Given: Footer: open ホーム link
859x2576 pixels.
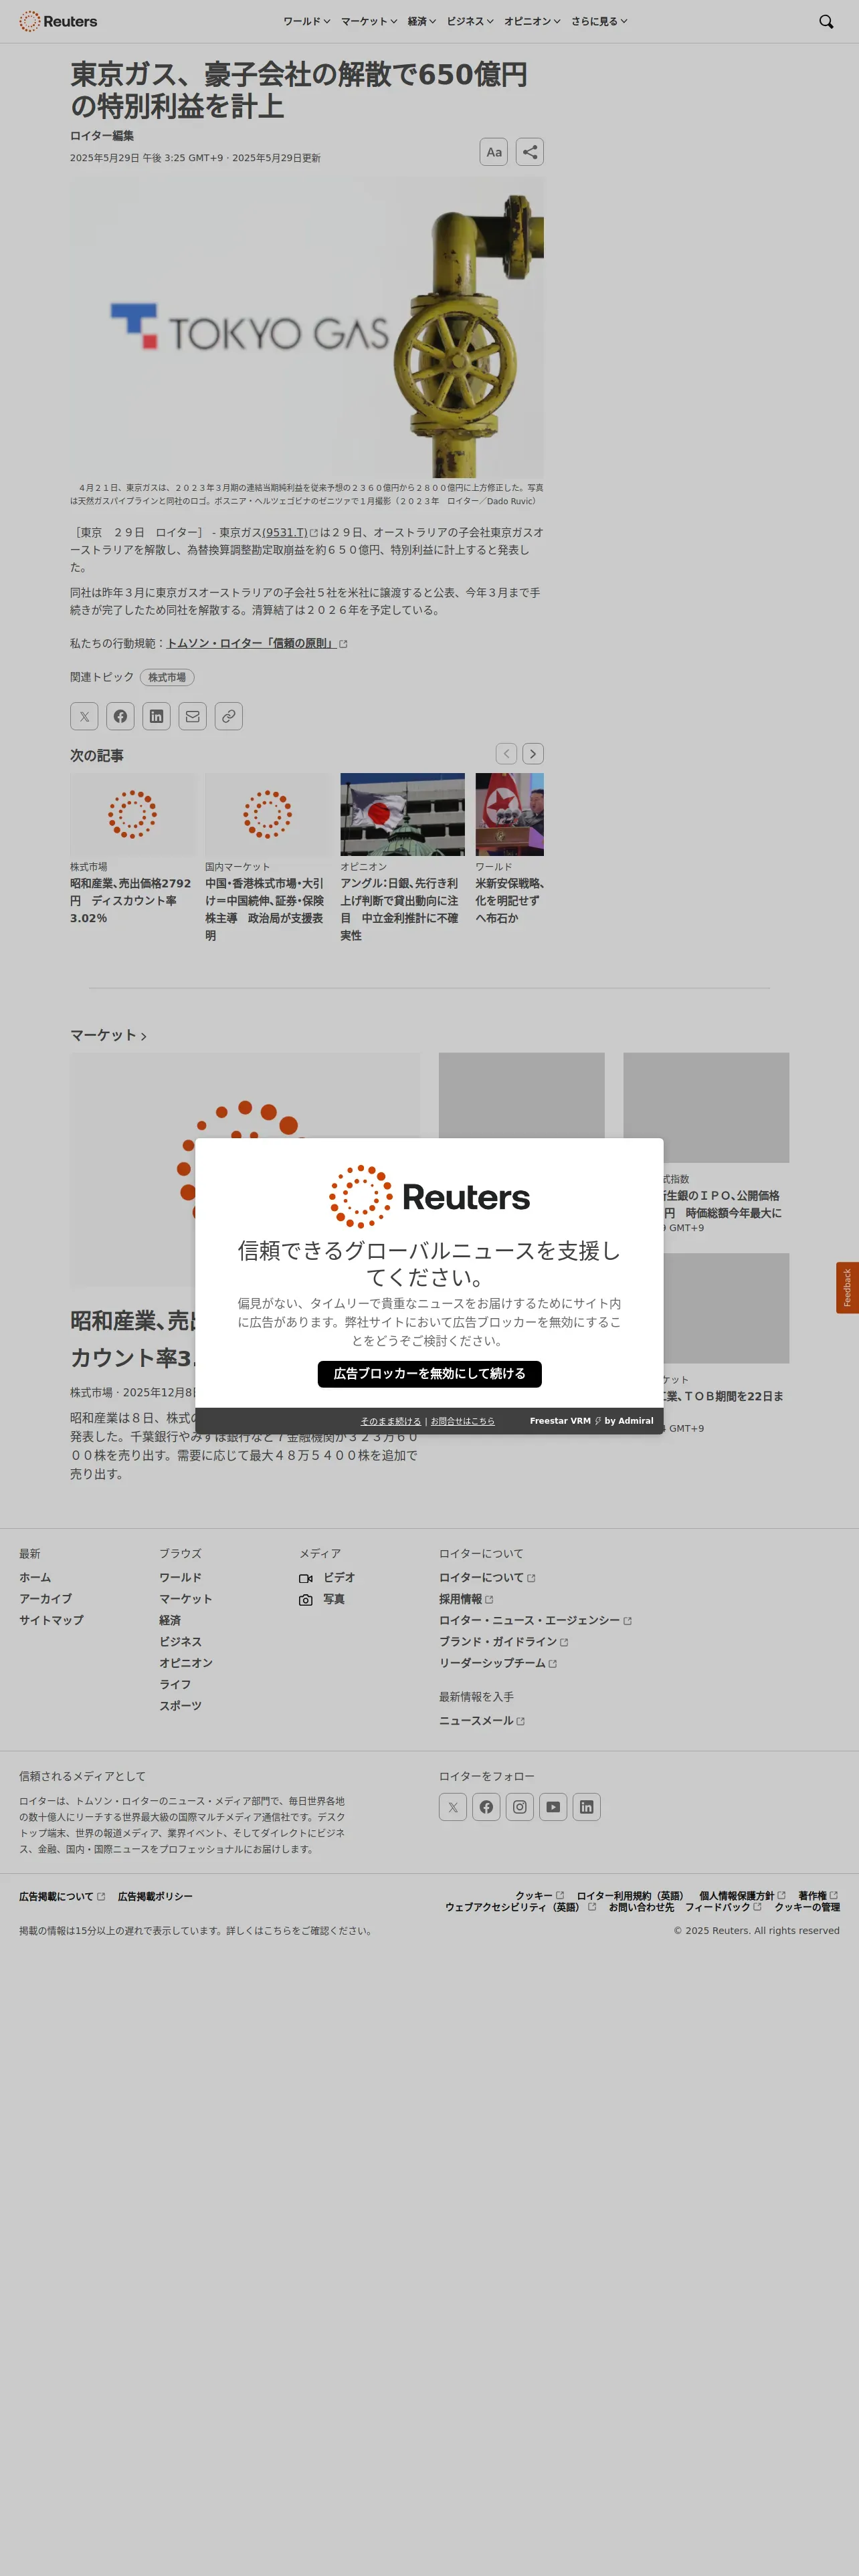Looking at the screenshot, I should [x=35, y=1578].
